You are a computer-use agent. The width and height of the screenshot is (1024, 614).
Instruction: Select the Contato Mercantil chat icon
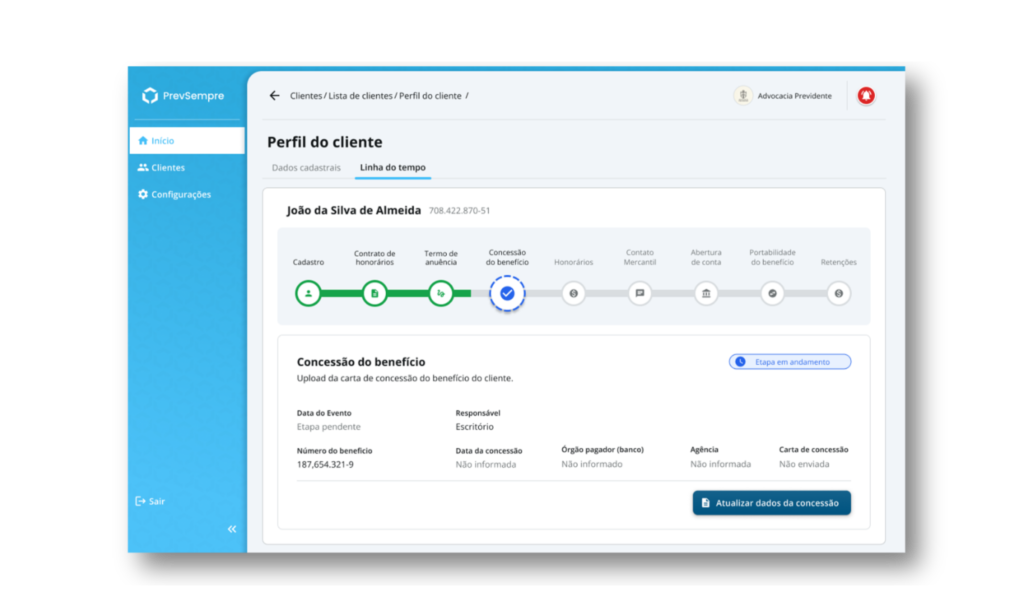tap(640, 294)
